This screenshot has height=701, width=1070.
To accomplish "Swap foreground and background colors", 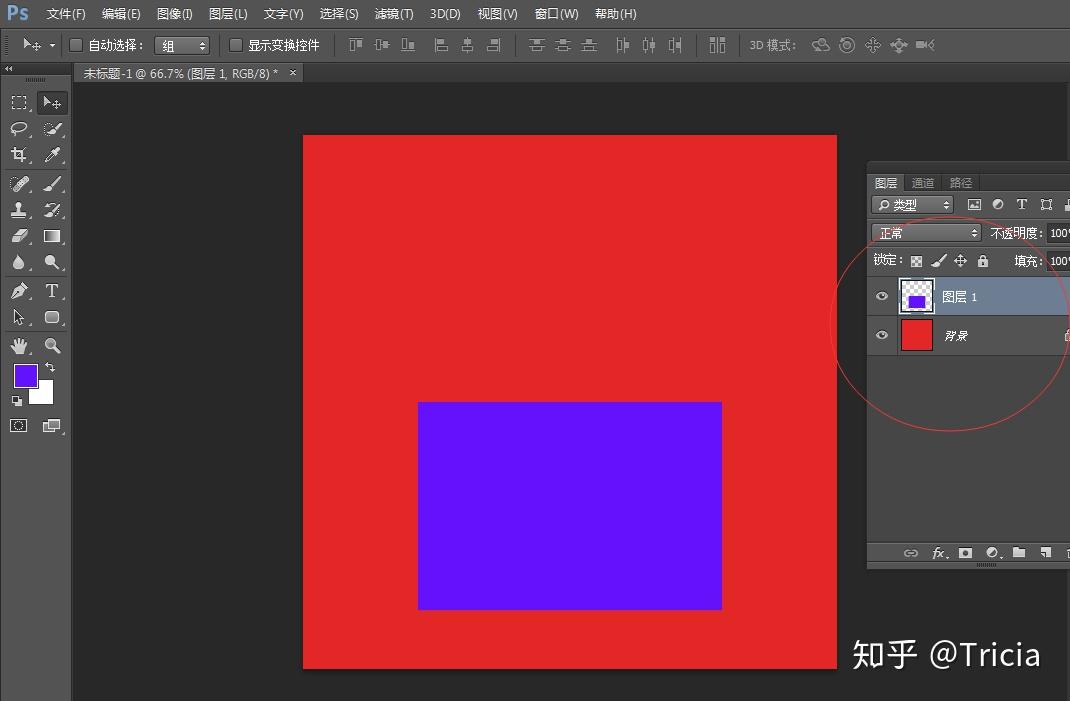I will click(x=49, y=367).
